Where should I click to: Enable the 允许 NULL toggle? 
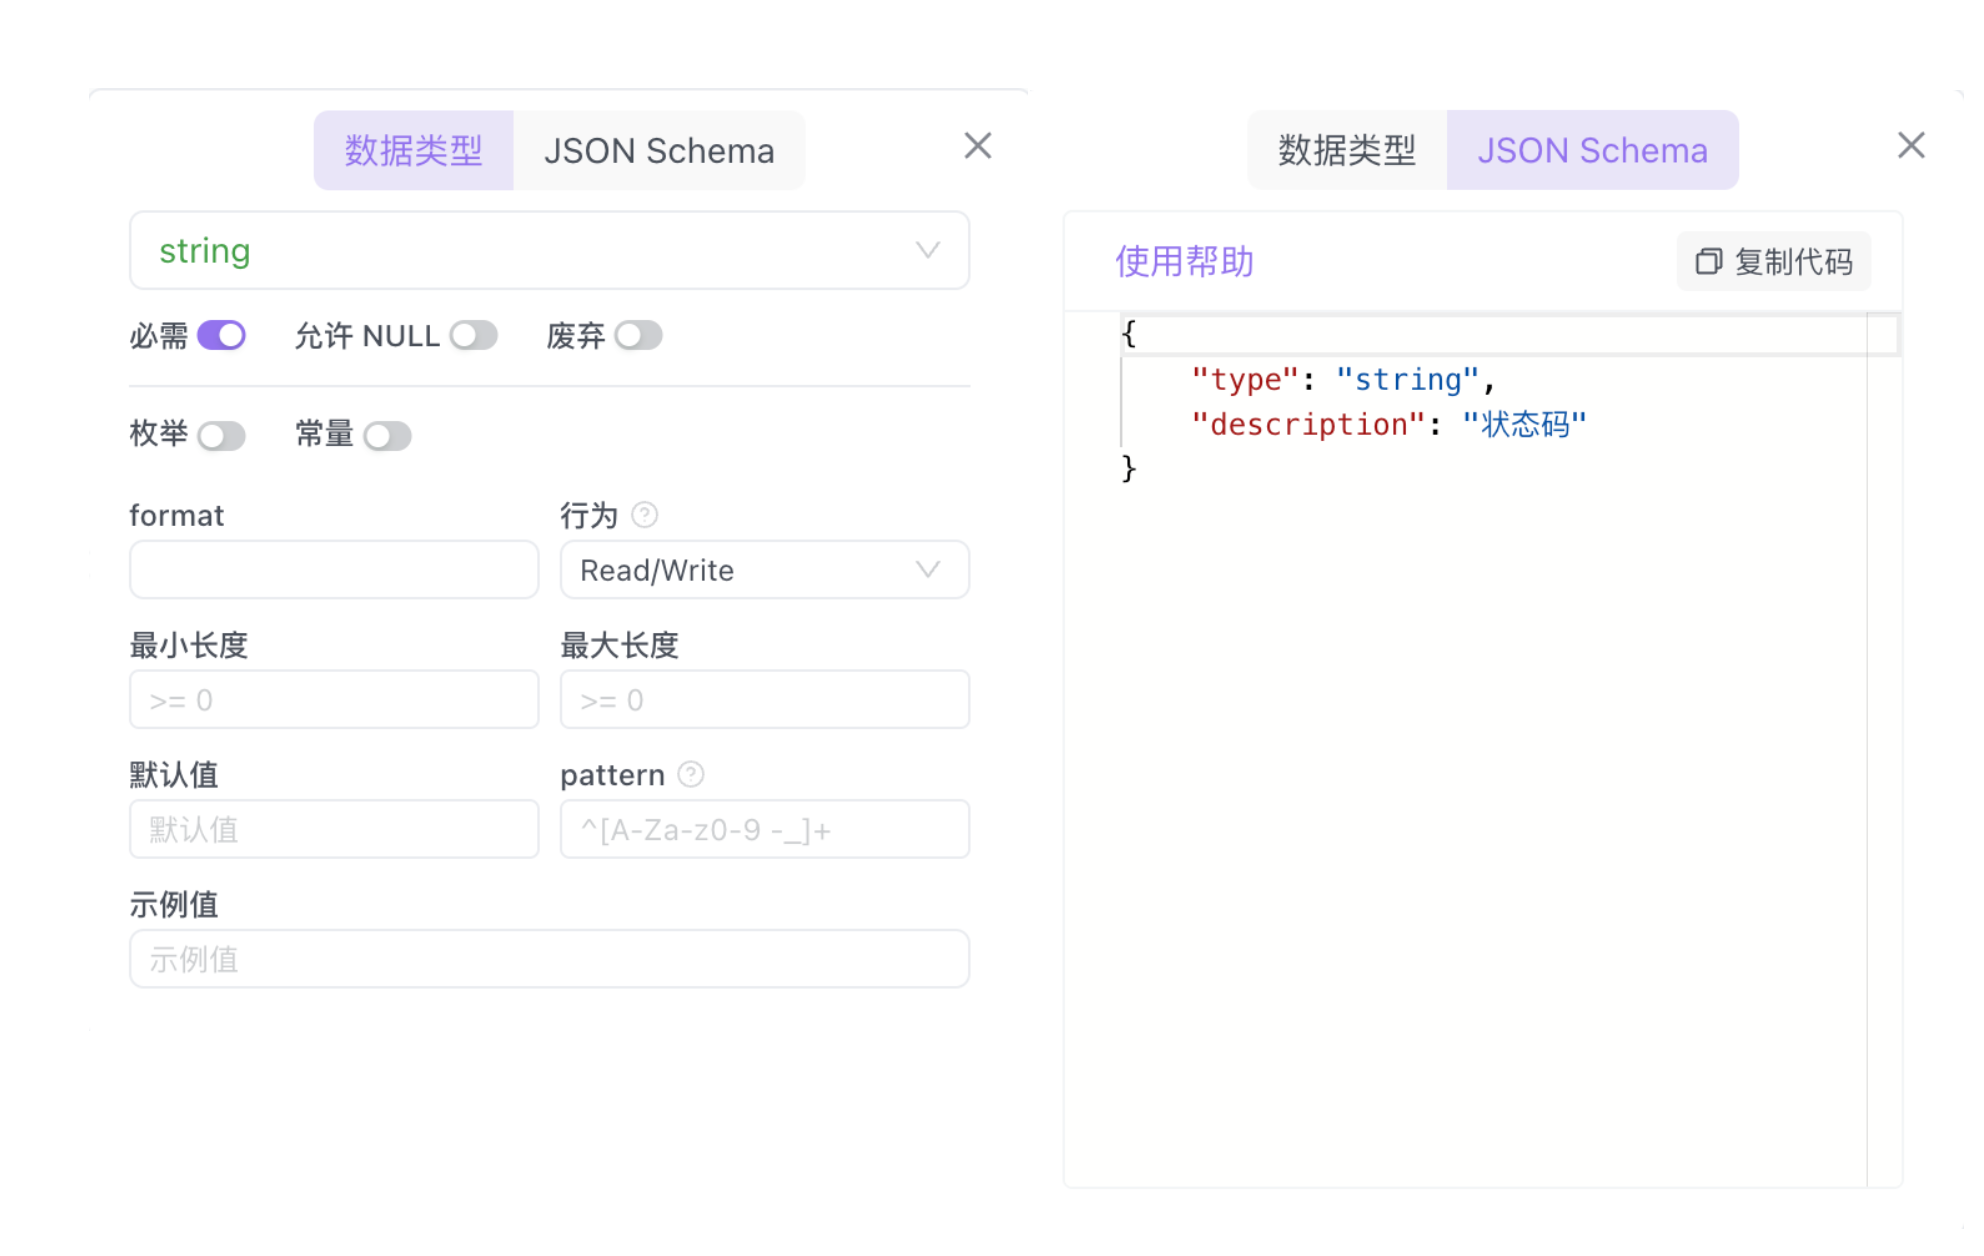(474, 335)
